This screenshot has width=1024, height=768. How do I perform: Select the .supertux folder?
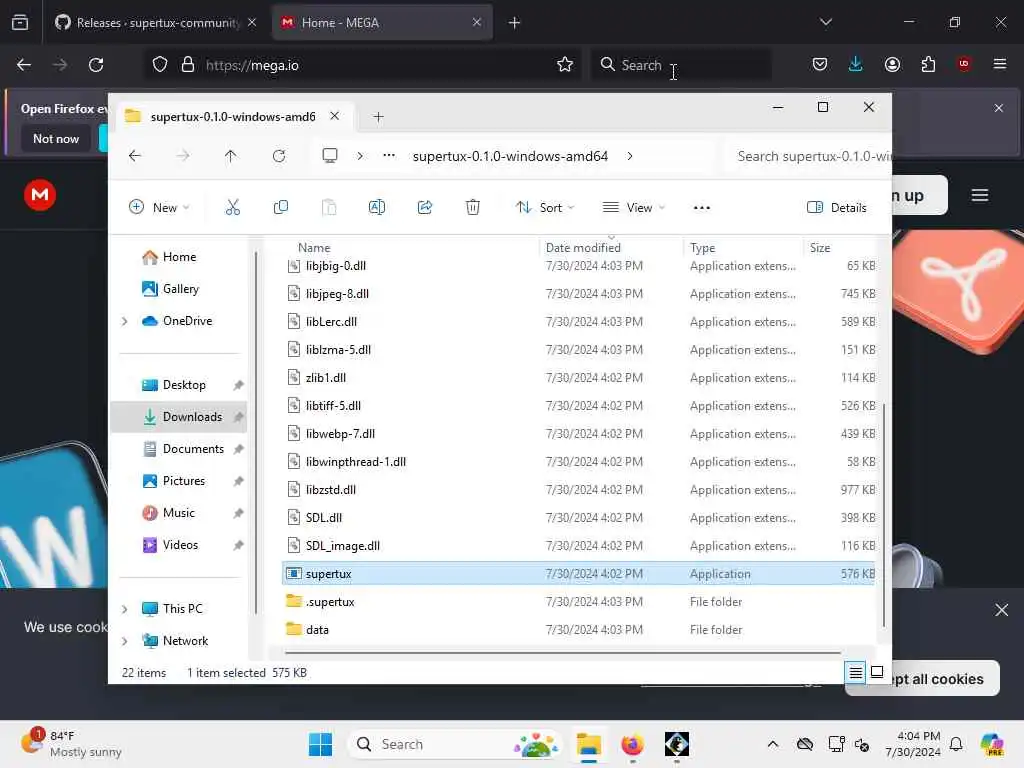578,601
